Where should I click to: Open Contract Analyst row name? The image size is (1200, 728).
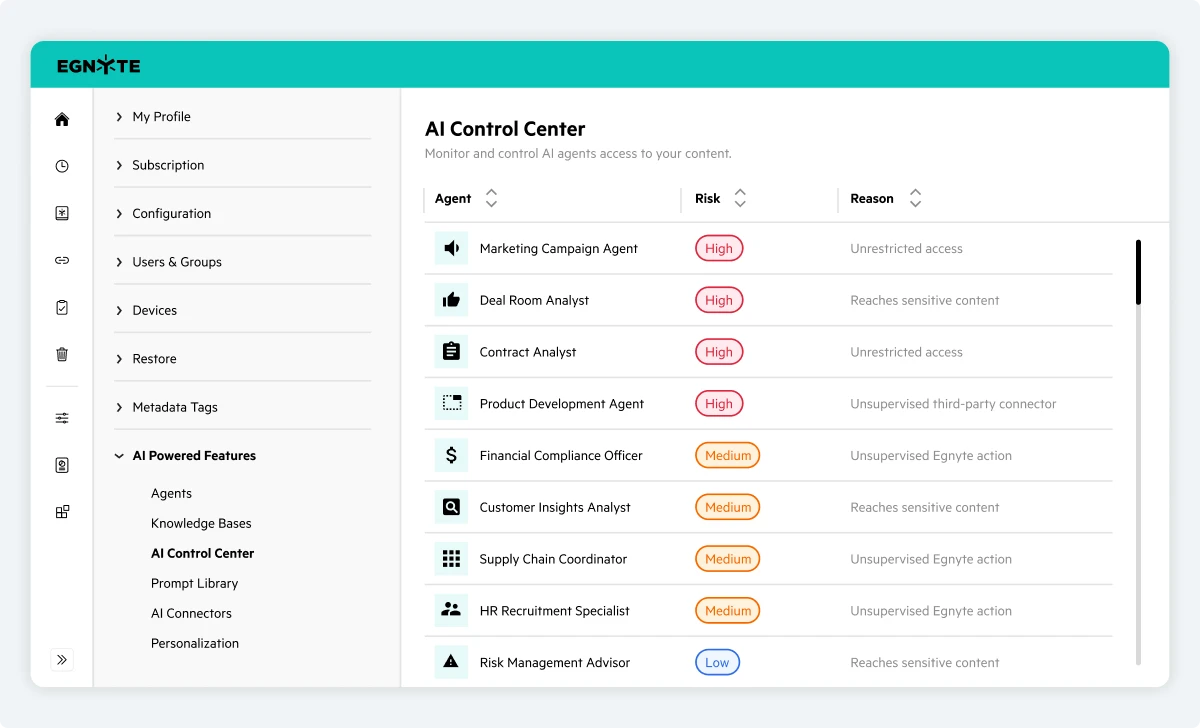coord(528,352)
